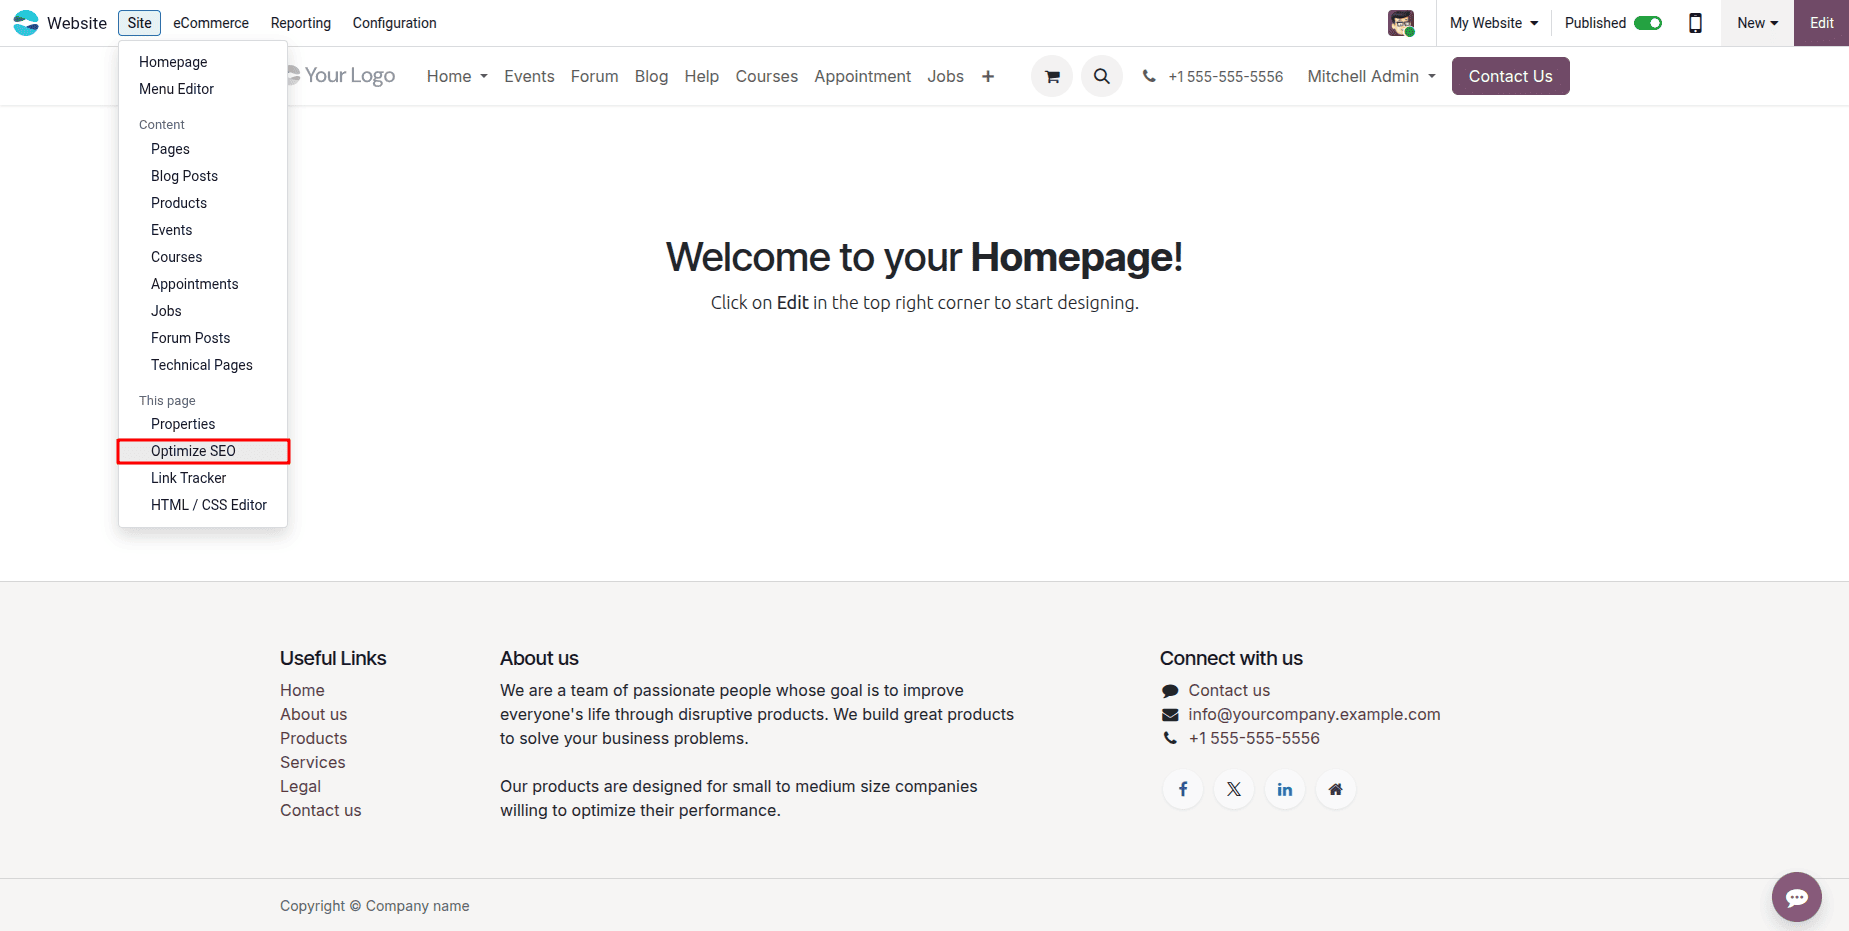Click footer Contact us under Connect
Image resolution: width=1849 pixels, height=931 pixels.
point(1229,690)
